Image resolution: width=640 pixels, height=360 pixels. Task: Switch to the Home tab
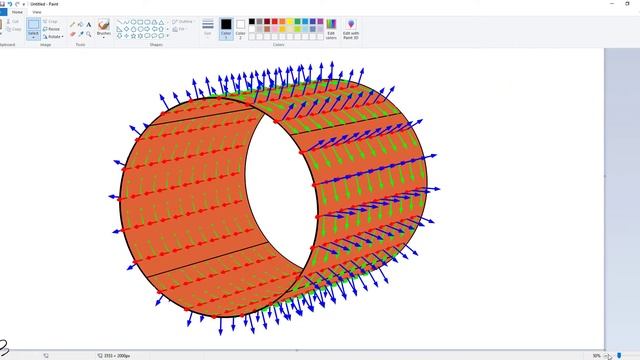pos(17,12)
